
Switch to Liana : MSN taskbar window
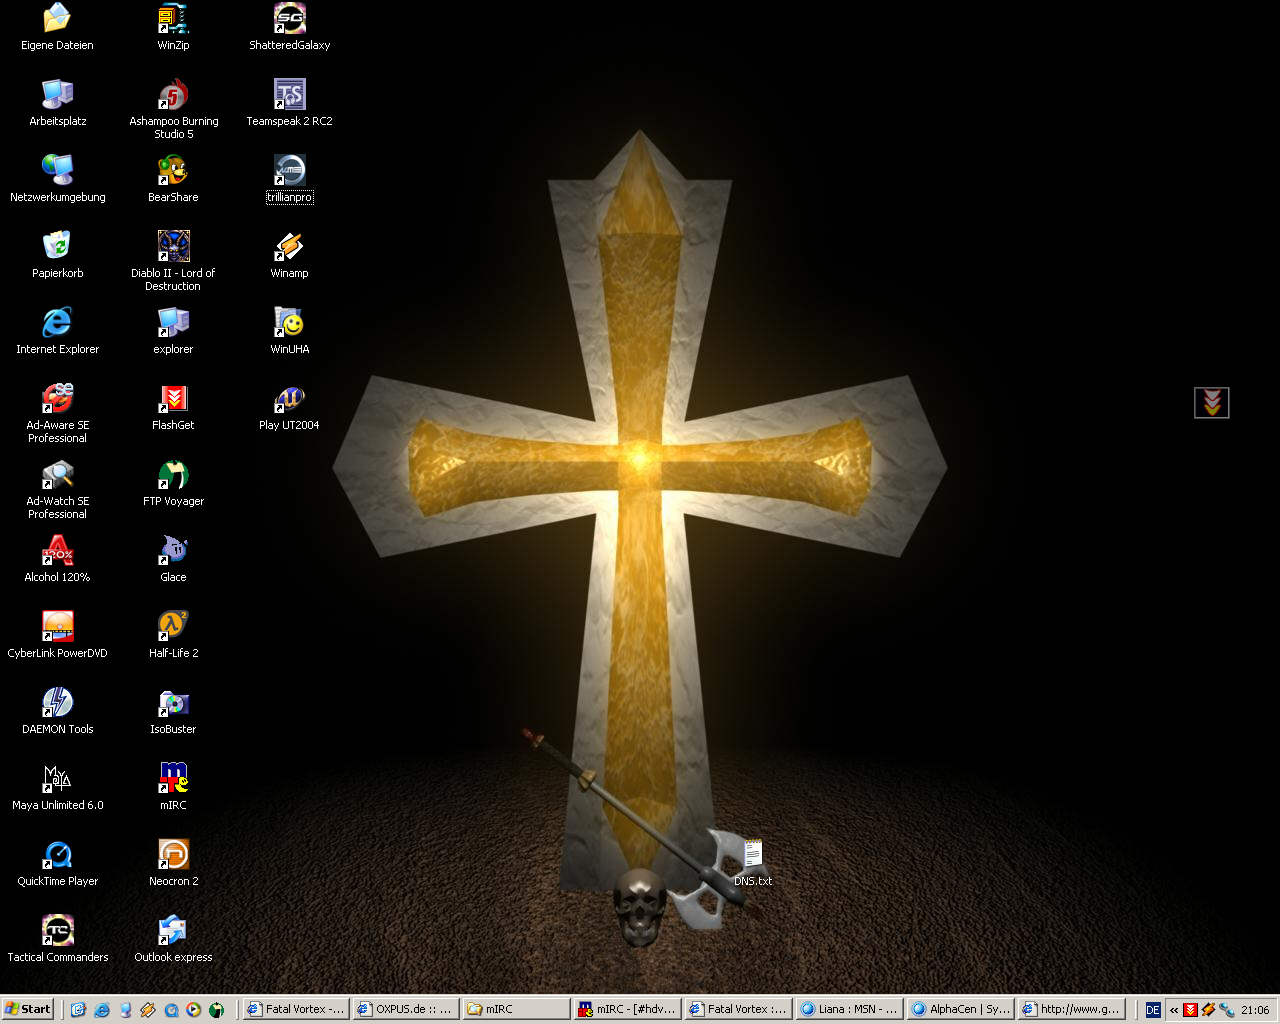(849, 1009)
